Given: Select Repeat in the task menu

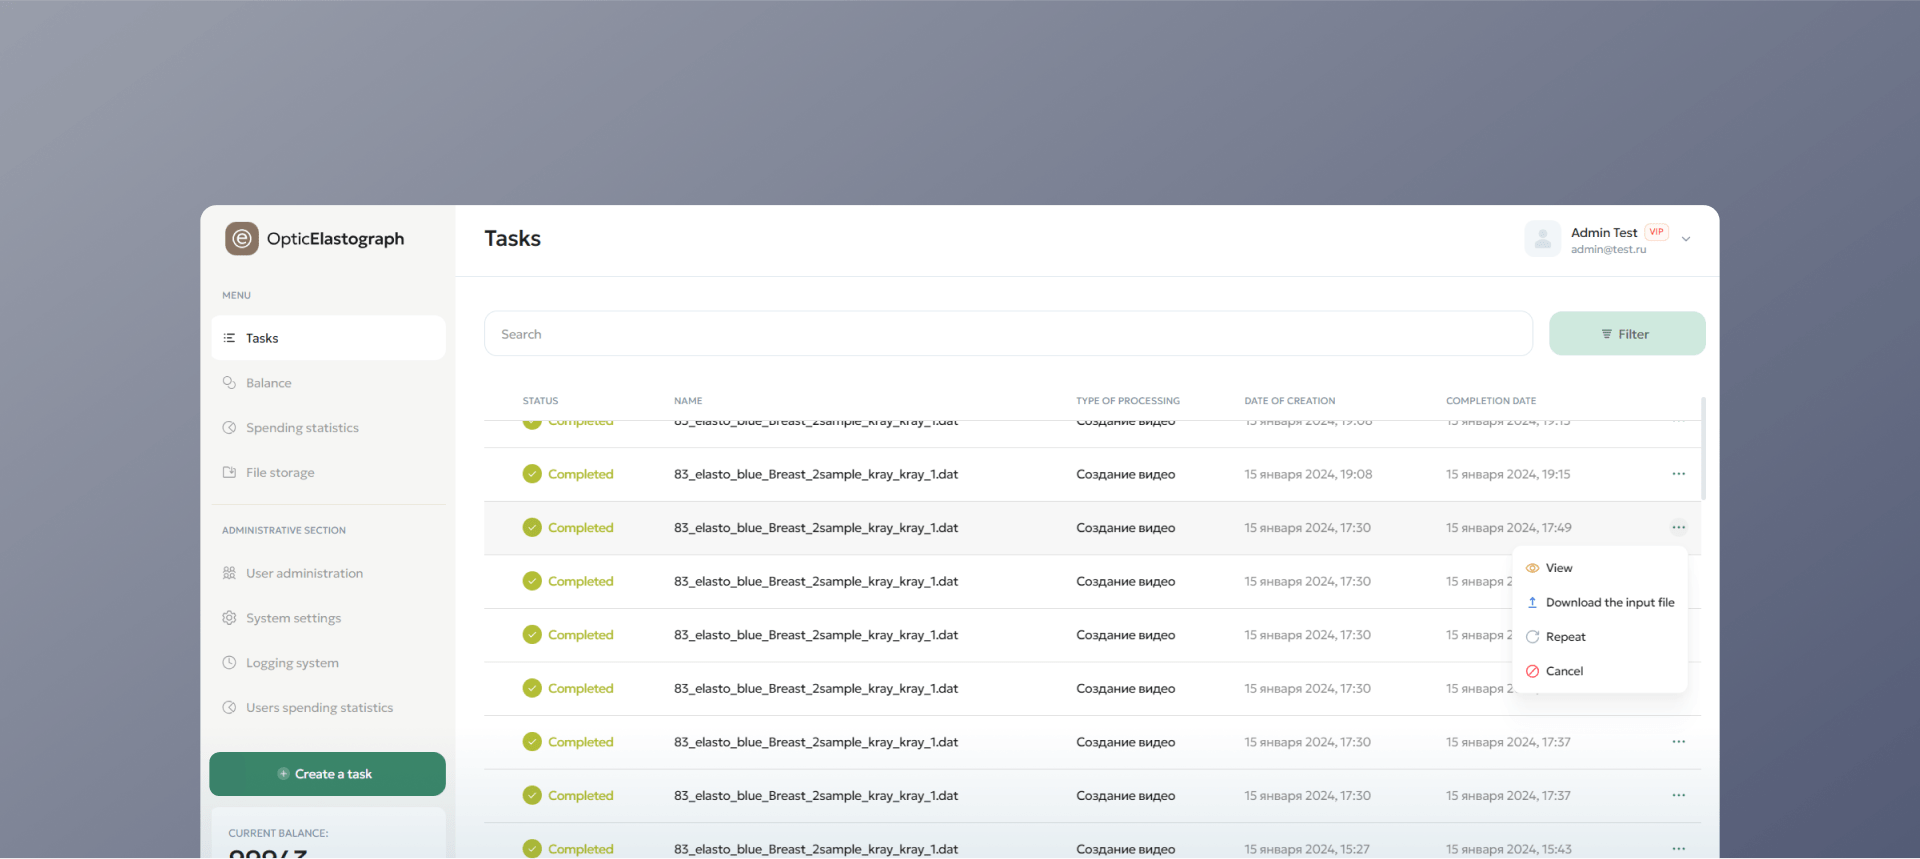Looking at the screenshot, I should click(1565, 637).
